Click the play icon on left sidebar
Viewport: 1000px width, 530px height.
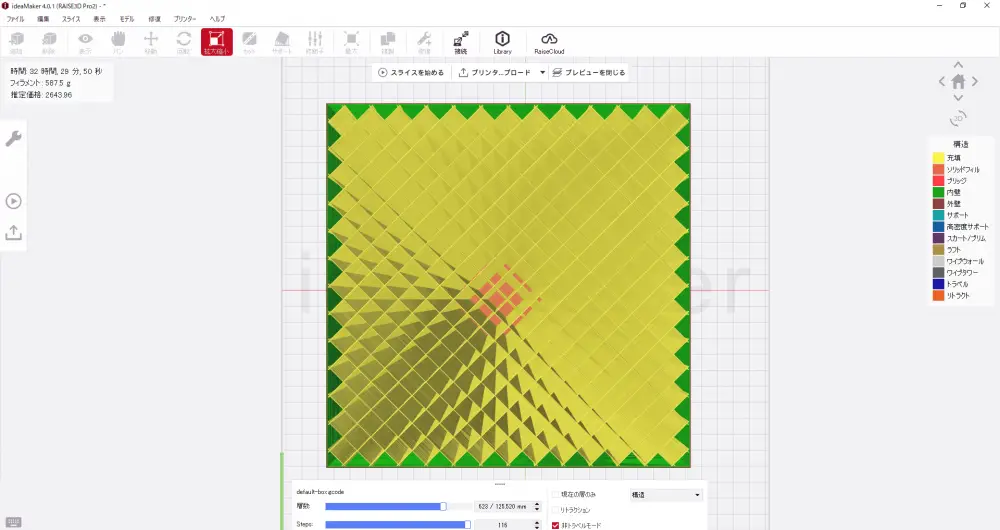[14, 201]
